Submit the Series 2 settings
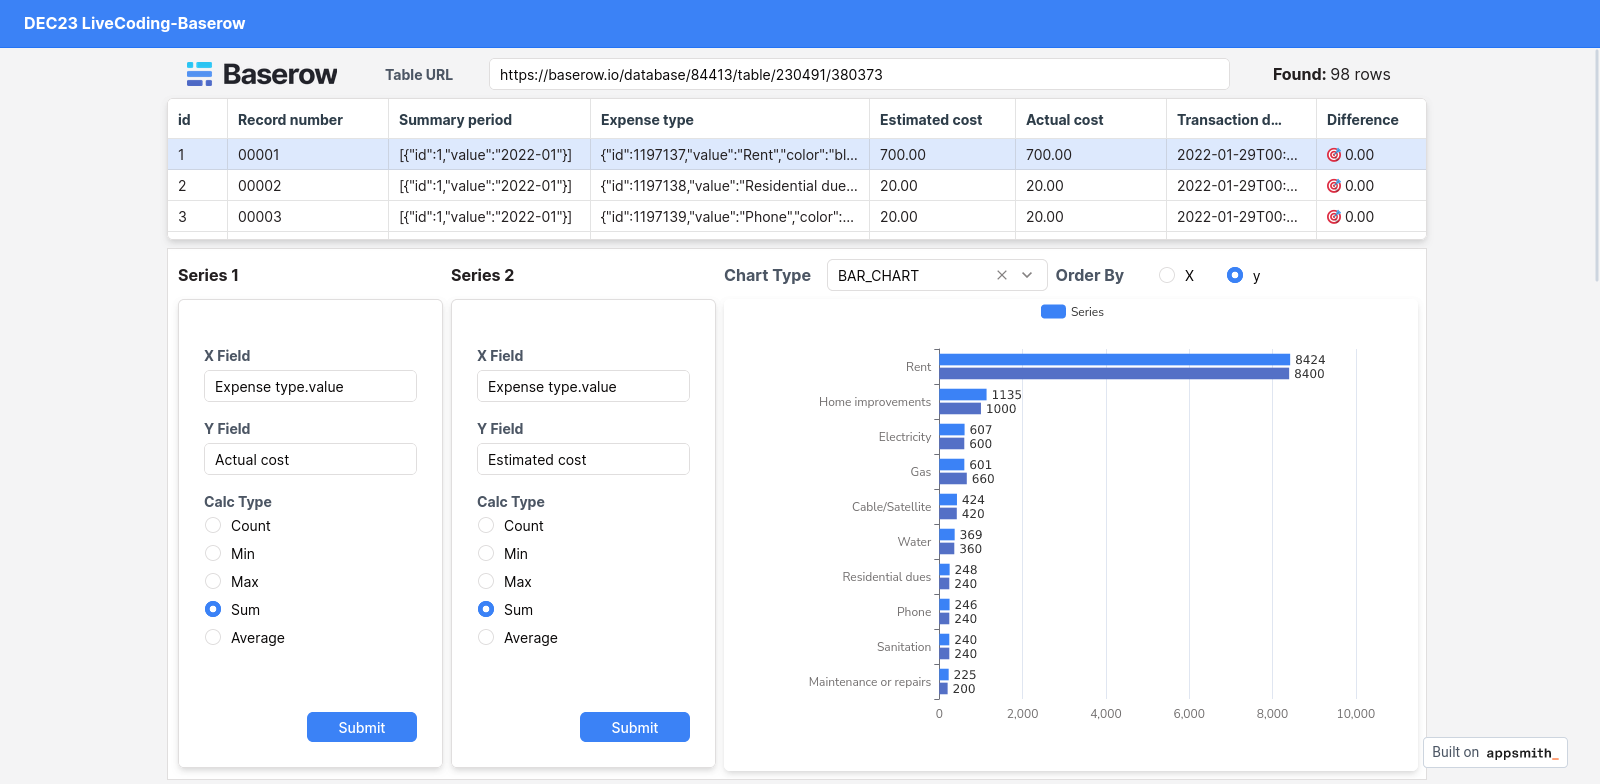The image size is (1600, 784). tap(634, 728)
